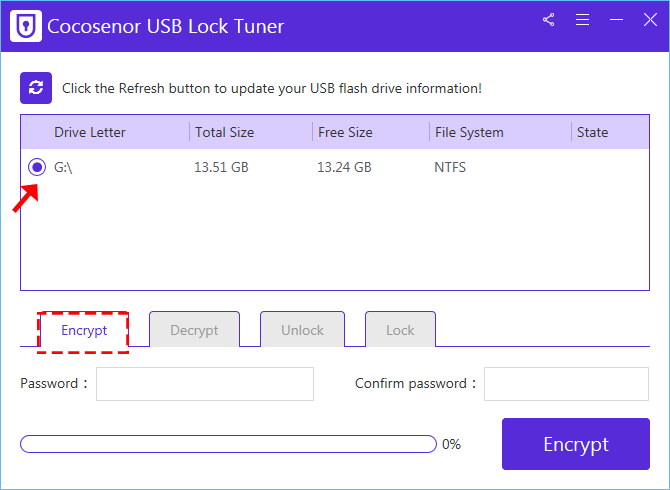Focus the Confirm password field
670x490 pixels.
click(x=567, y=384)
